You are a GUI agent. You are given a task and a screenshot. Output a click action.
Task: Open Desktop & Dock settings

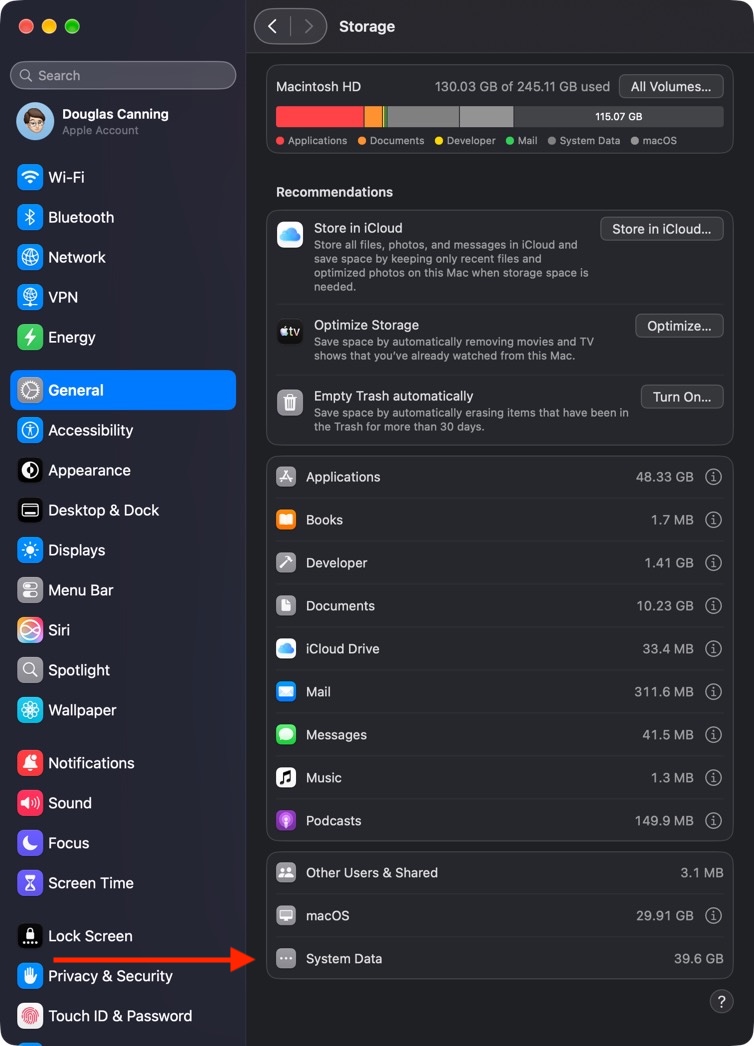tap(123, 510)
